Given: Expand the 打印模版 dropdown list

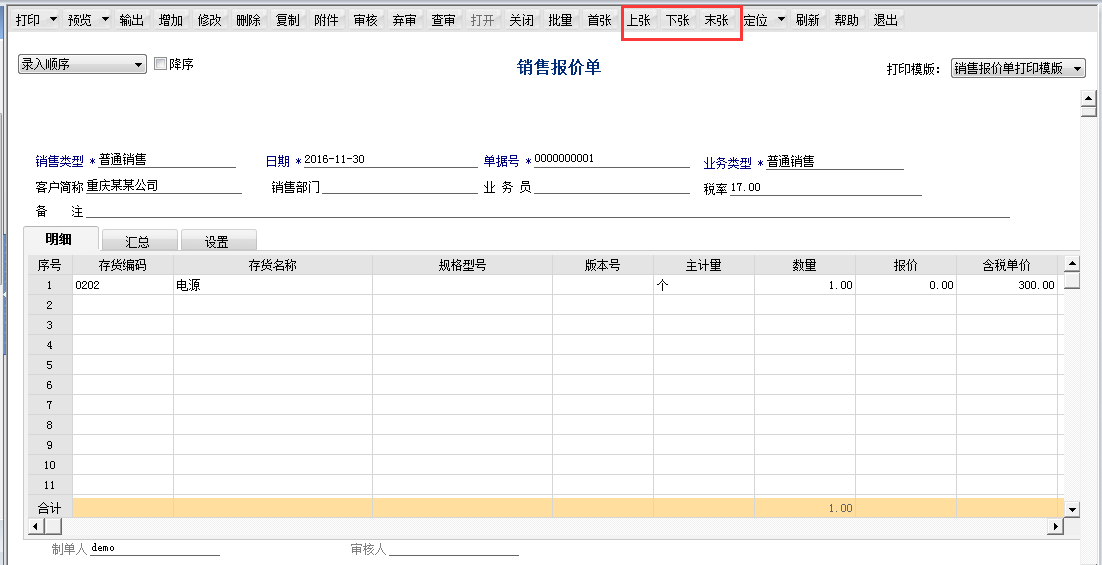Looking at the screenshot, I should tap(1076, 68).
